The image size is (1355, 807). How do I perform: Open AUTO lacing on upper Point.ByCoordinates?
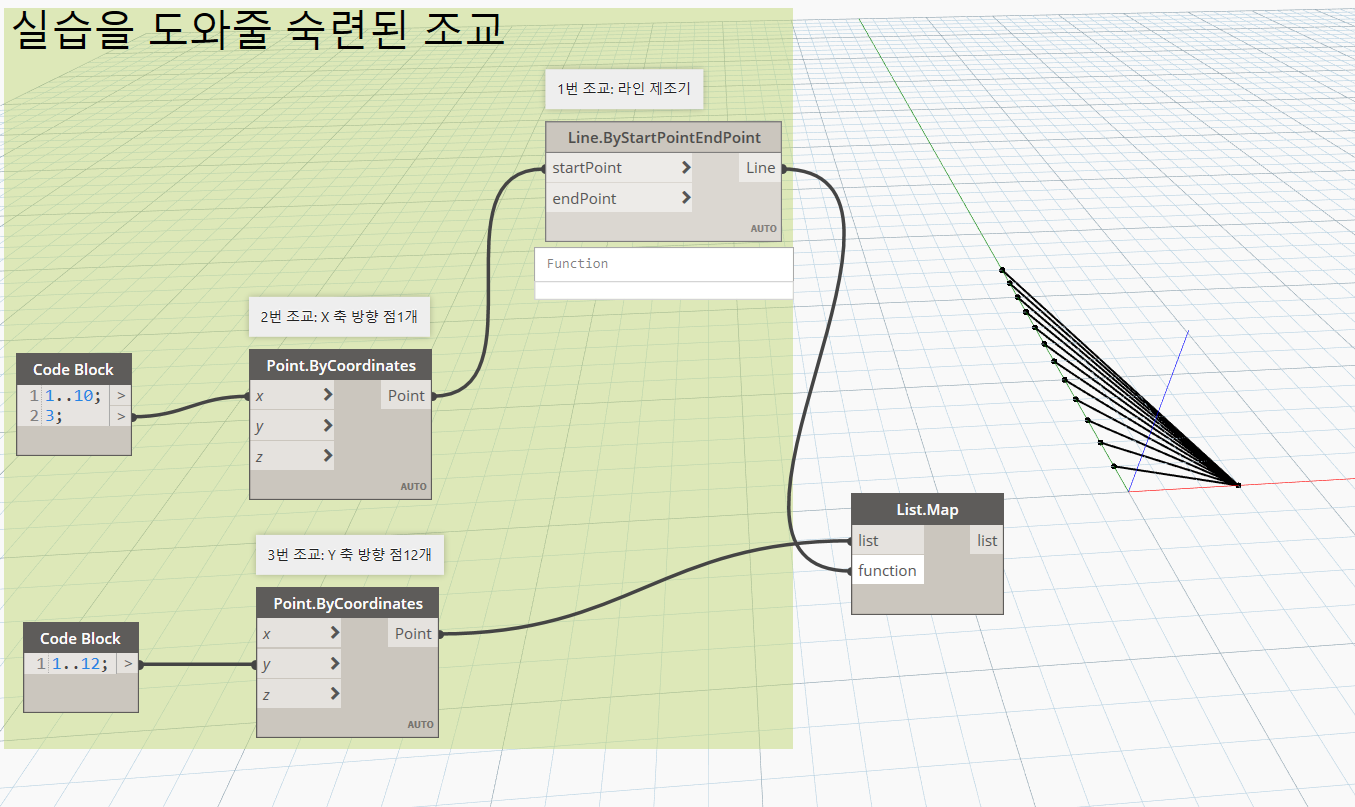413,487
